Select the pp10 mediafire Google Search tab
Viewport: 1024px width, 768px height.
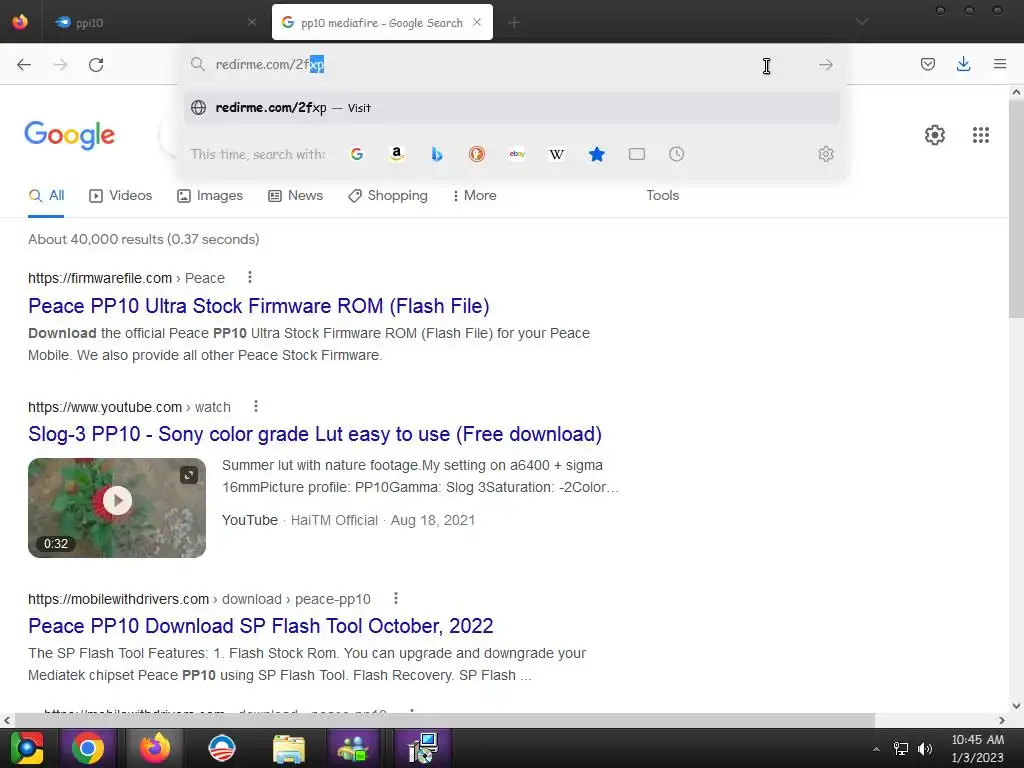[x=382, y=22]
